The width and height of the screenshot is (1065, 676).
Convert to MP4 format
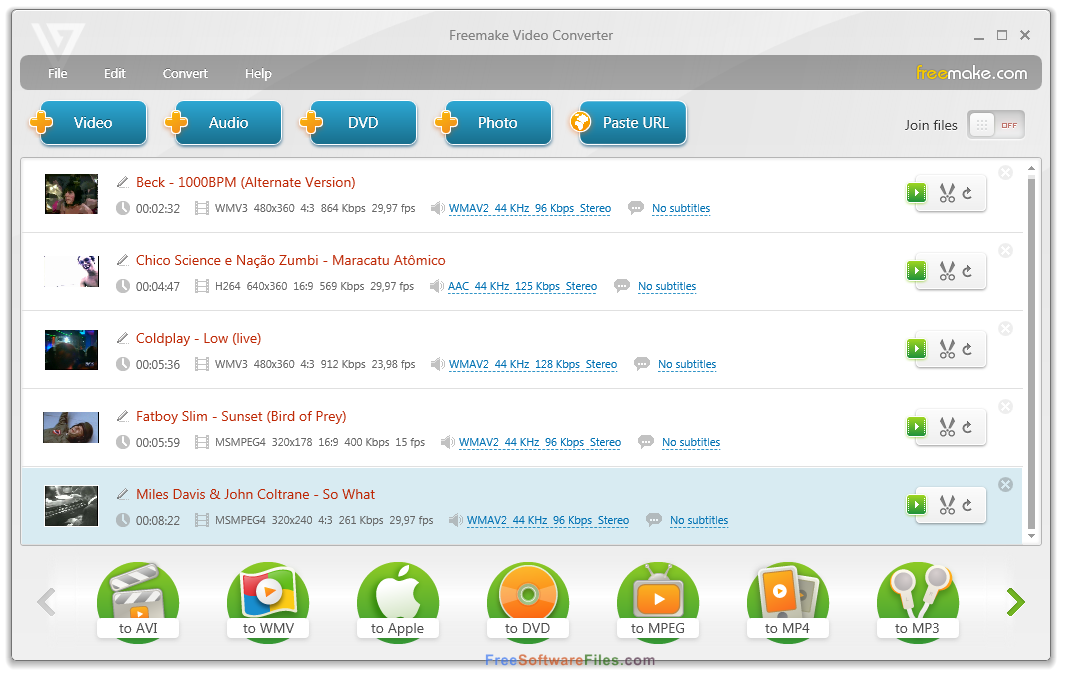coord(788,602)
